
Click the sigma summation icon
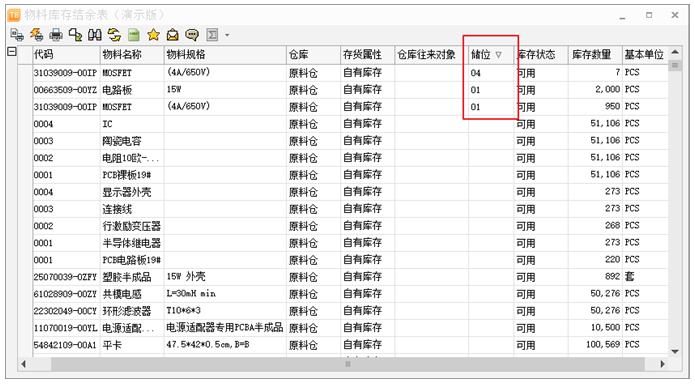[x=212, y=35]
